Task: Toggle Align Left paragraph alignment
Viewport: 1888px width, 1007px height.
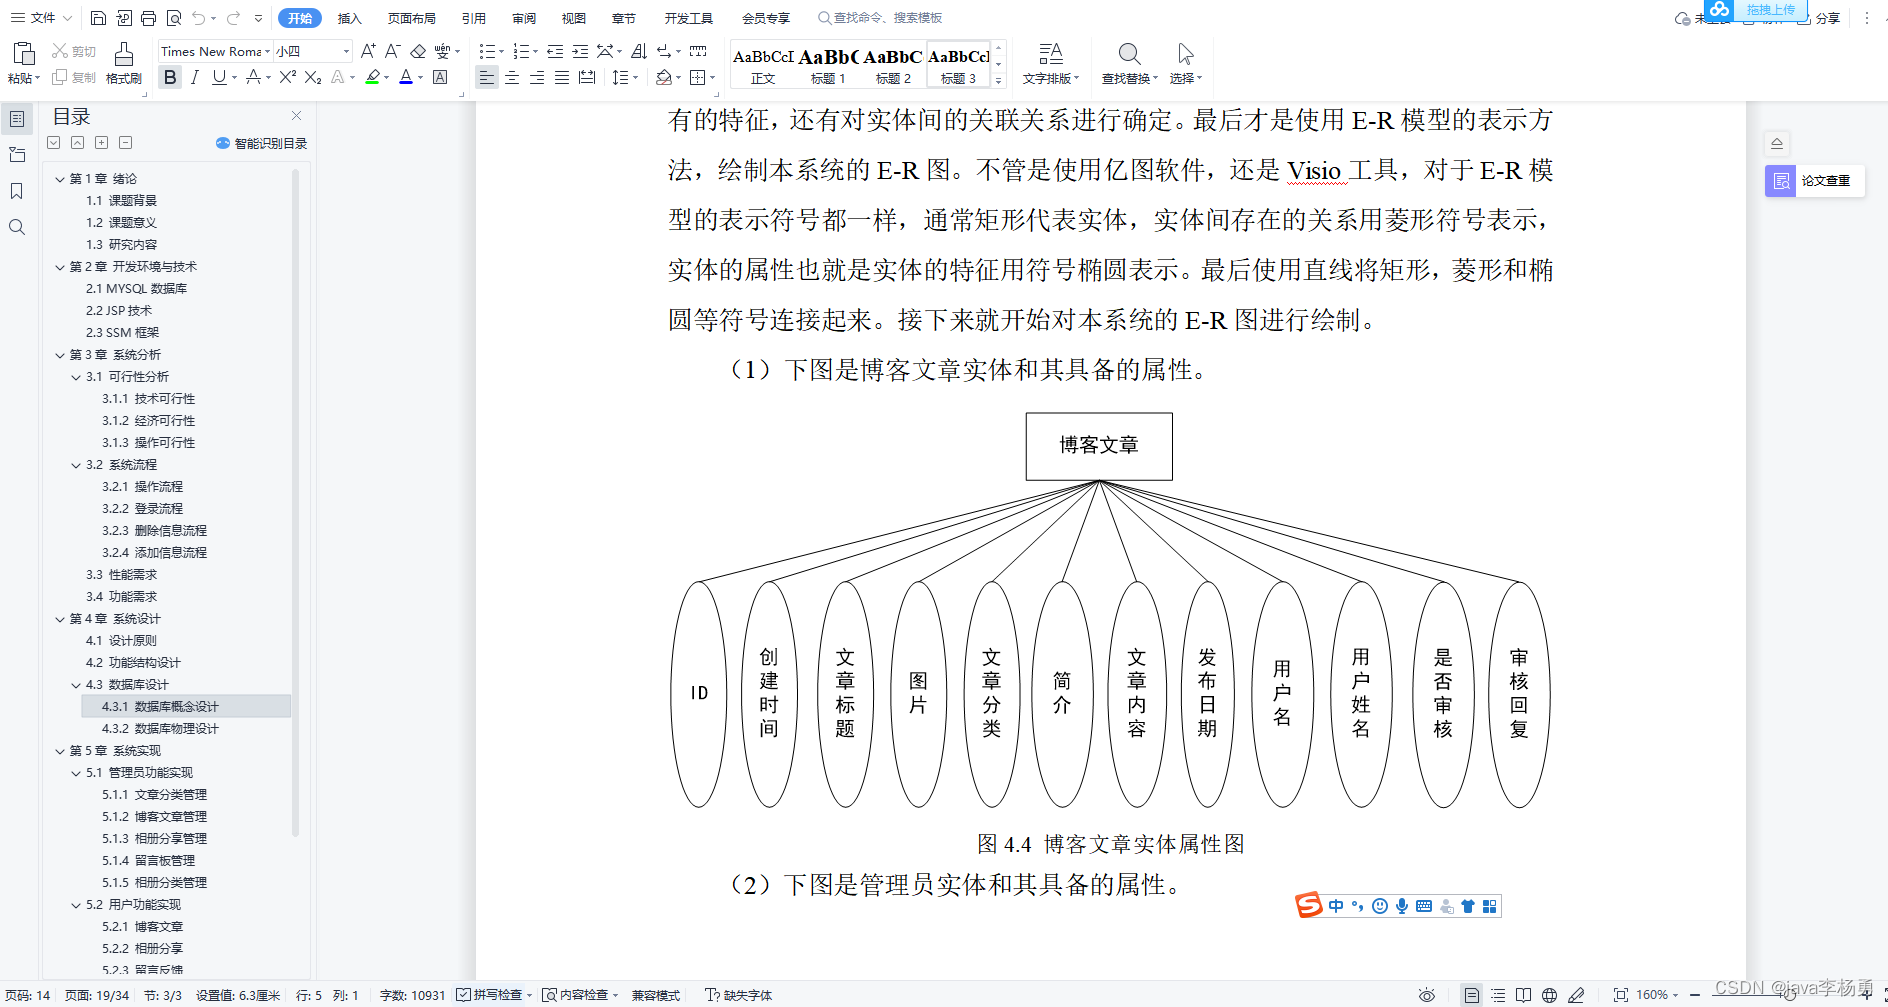Action: point(487,77)
